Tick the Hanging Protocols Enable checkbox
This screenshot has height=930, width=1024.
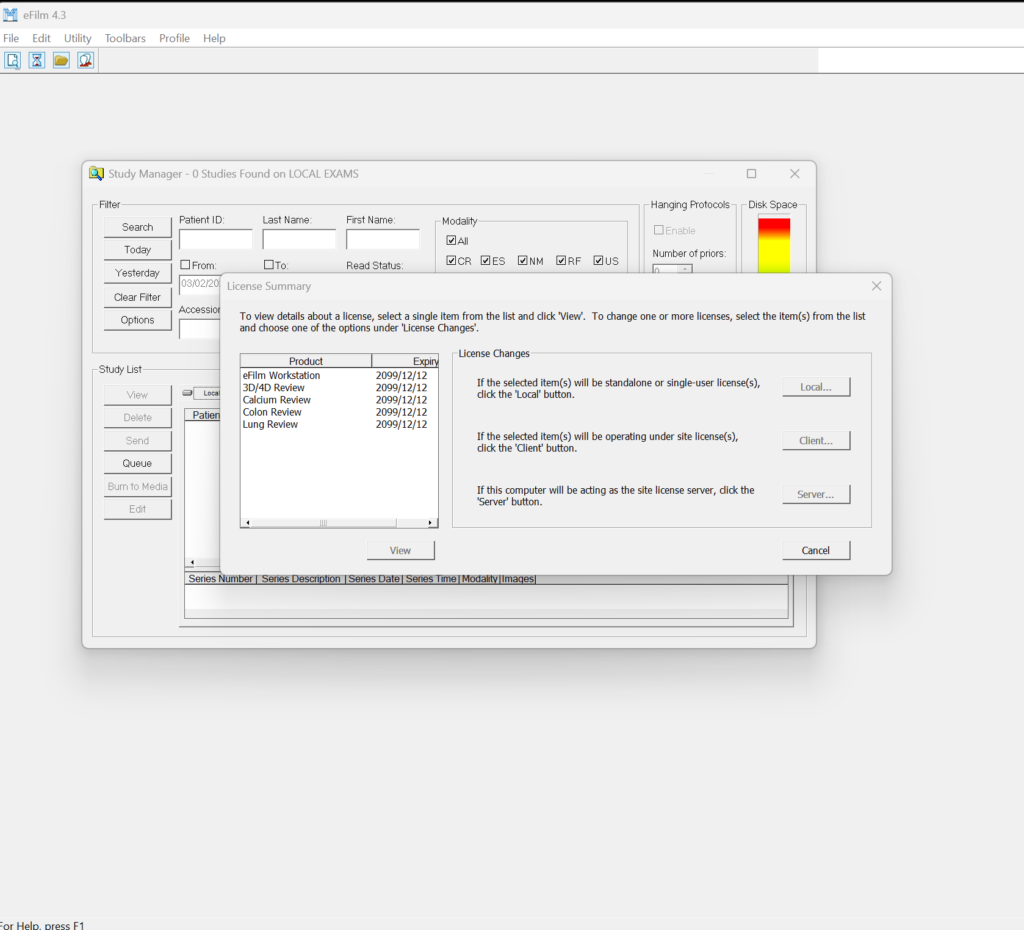[x=659, y=230]
